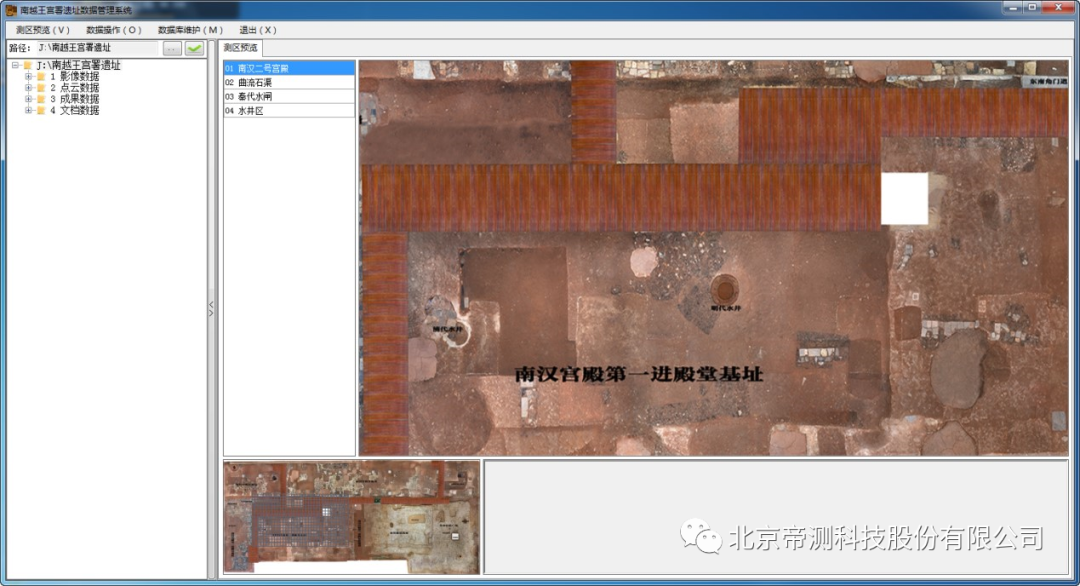Open the 数据操作 (O) menu

114,30
